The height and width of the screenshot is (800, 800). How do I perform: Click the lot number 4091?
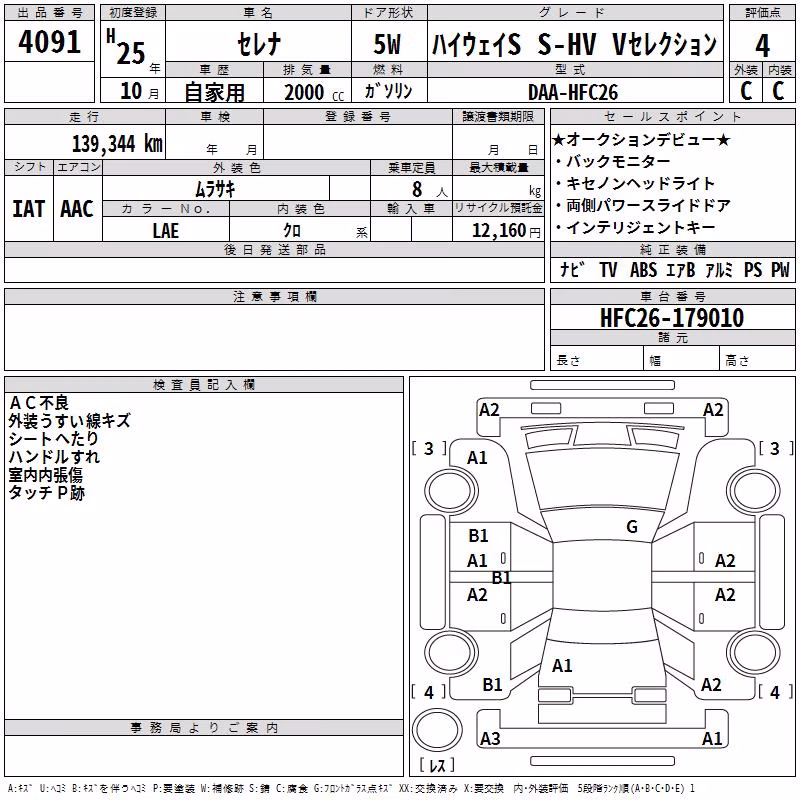pos(49,42)
